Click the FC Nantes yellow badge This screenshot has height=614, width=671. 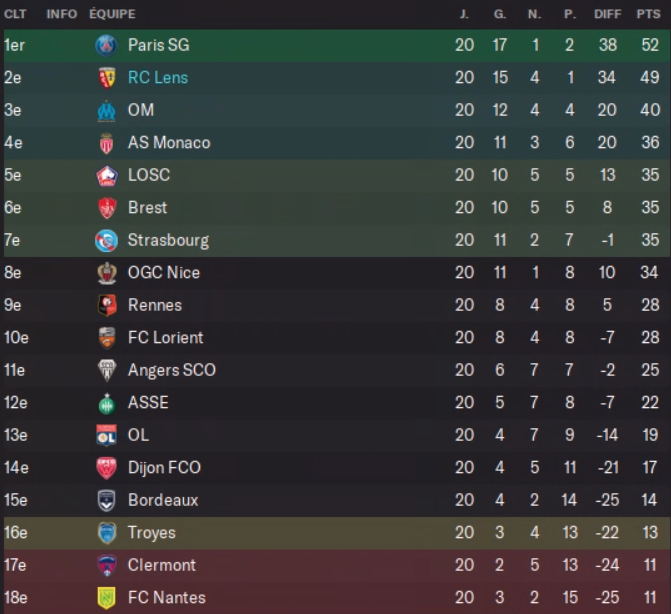click(x=106, y=598)
